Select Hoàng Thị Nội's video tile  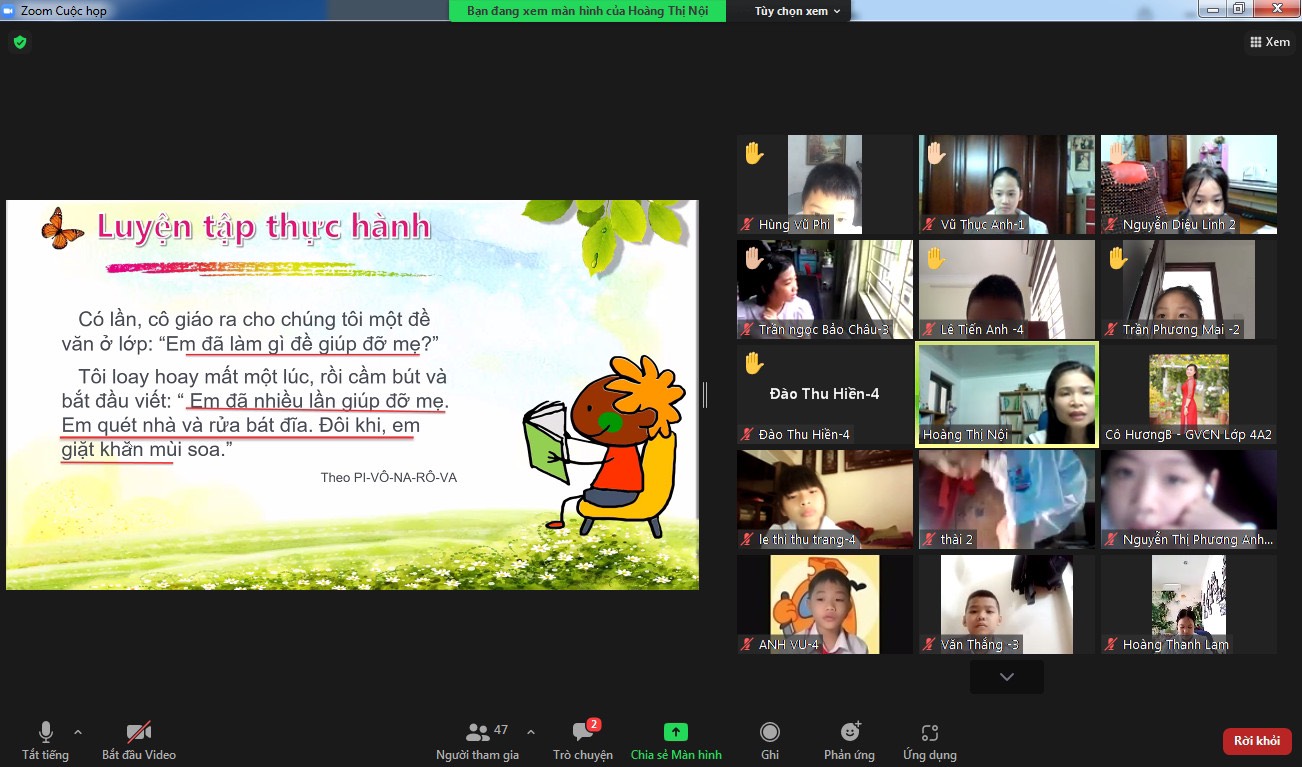point(1007,394)
